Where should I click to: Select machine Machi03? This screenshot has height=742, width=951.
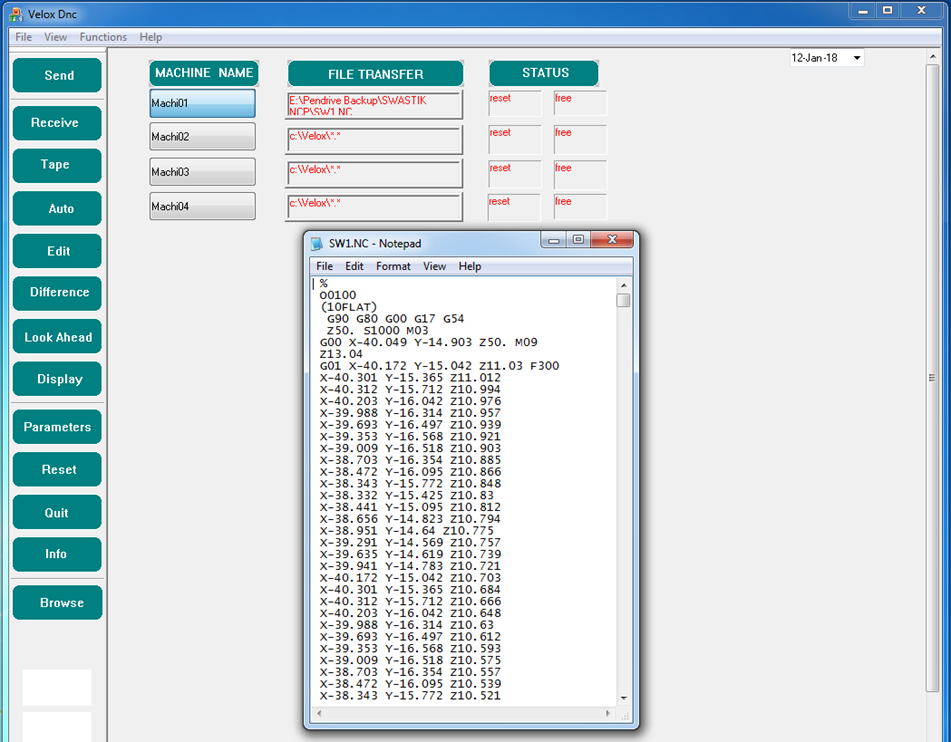(202, 172)
